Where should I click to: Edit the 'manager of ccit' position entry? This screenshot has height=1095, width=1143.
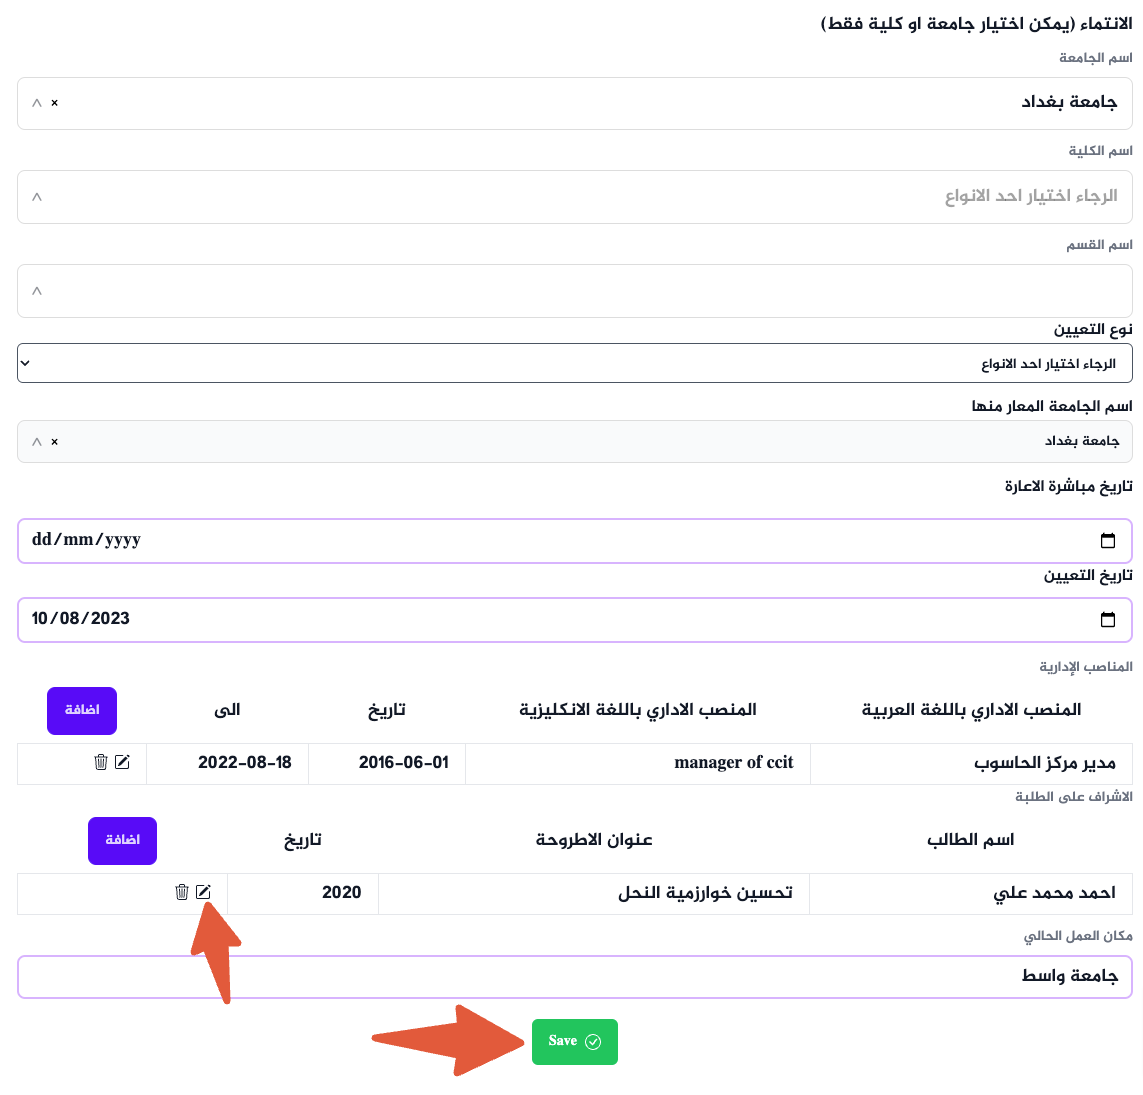pos(122,762)
